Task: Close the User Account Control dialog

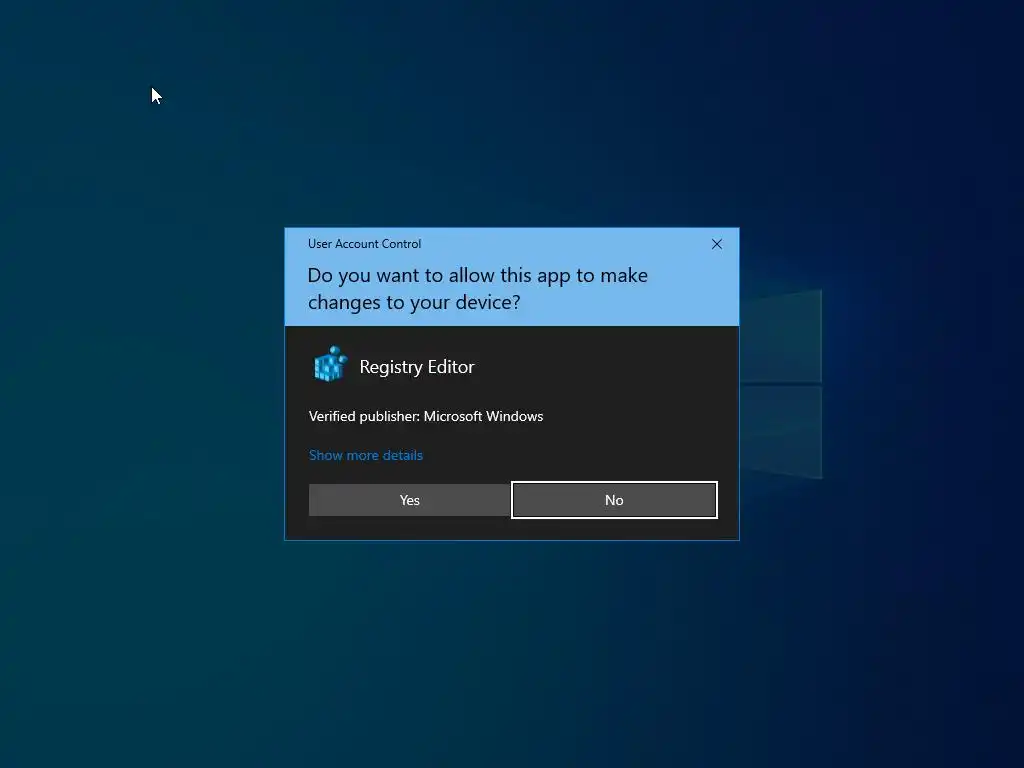Action: coord(716,244)
